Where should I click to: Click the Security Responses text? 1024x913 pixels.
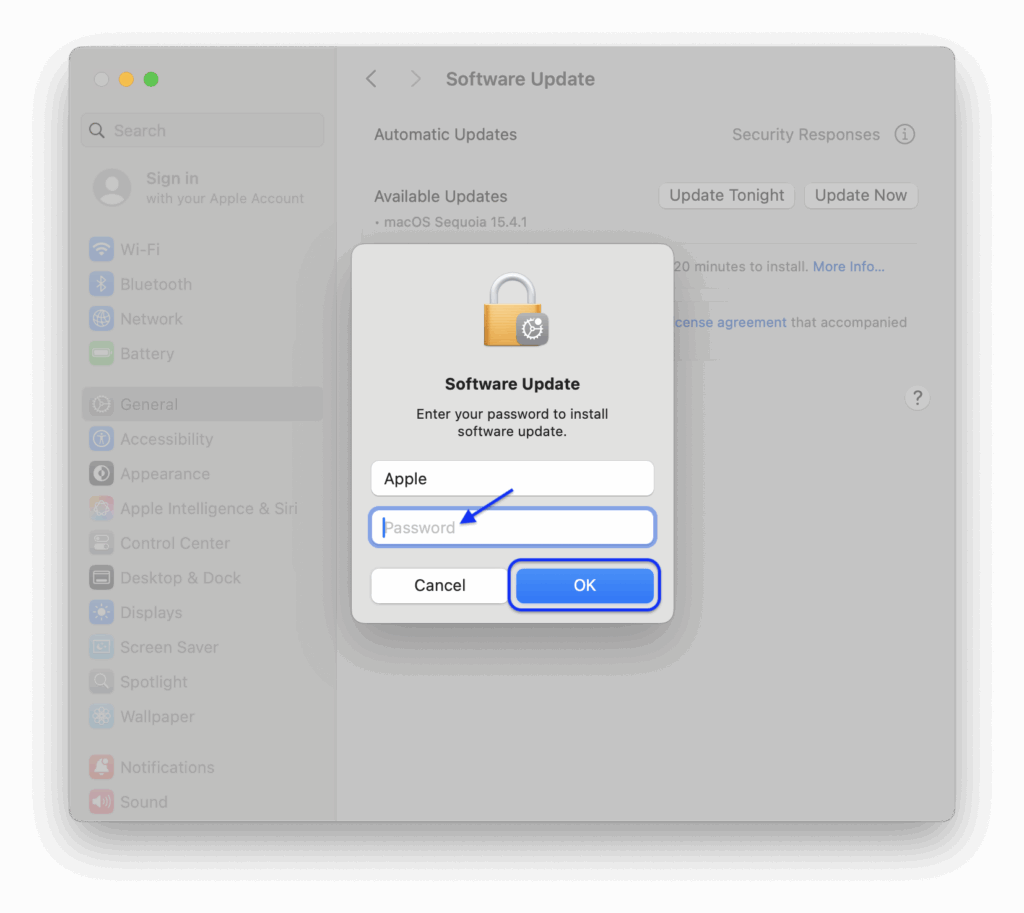coord(805,134)
